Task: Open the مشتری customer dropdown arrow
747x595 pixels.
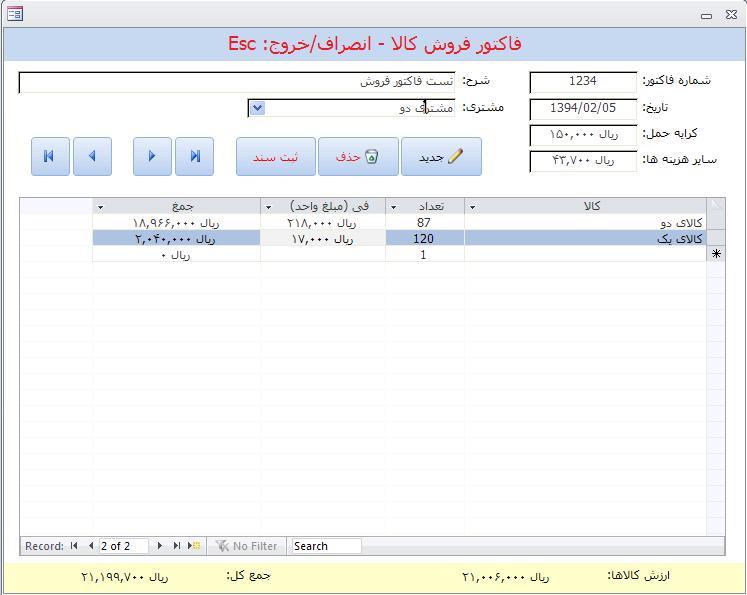Action: coord(256,108)
